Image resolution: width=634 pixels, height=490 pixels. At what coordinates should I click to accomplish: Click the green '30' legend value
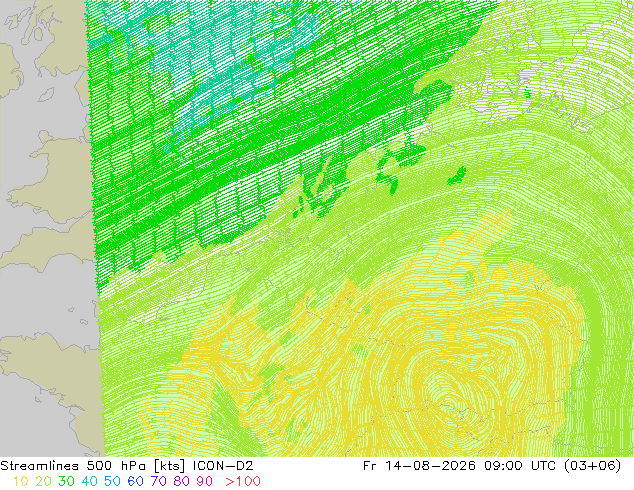[x=66, y=481]
